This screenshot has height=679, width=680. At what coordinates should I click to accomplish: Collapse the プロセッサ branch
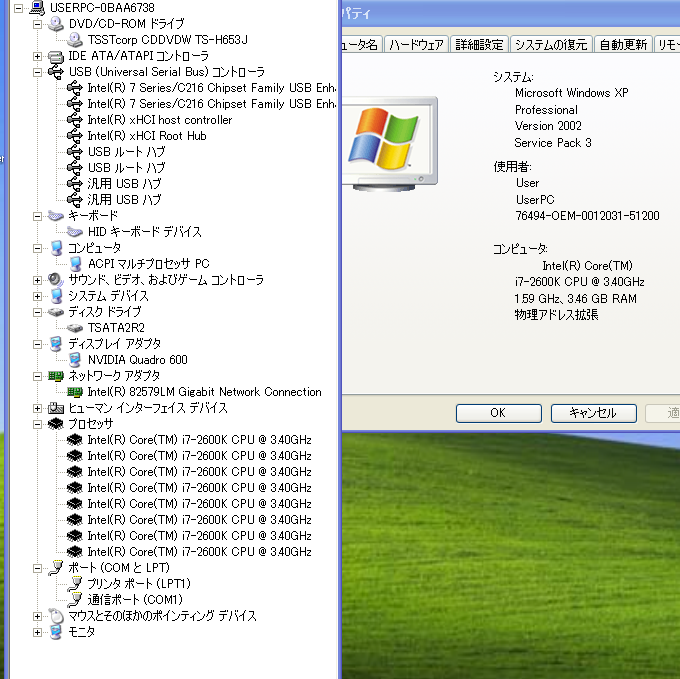(x=37, y=424)
